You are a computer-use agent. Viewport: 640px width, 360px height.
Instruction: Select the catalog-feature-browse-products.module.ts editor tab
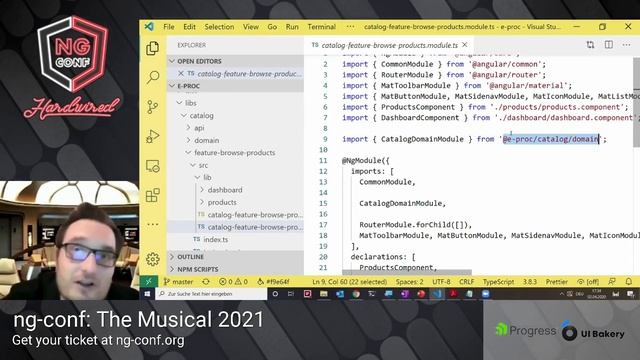click(x=389, y=45)
